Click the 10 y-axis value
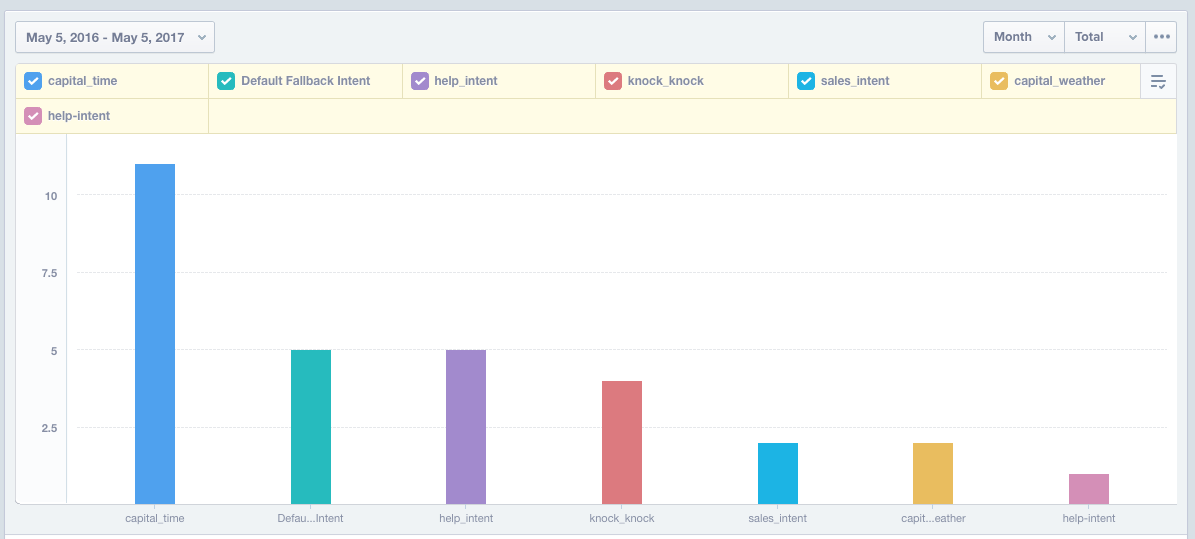Screen dimensions: 1195x539 (x=51, y=196)
